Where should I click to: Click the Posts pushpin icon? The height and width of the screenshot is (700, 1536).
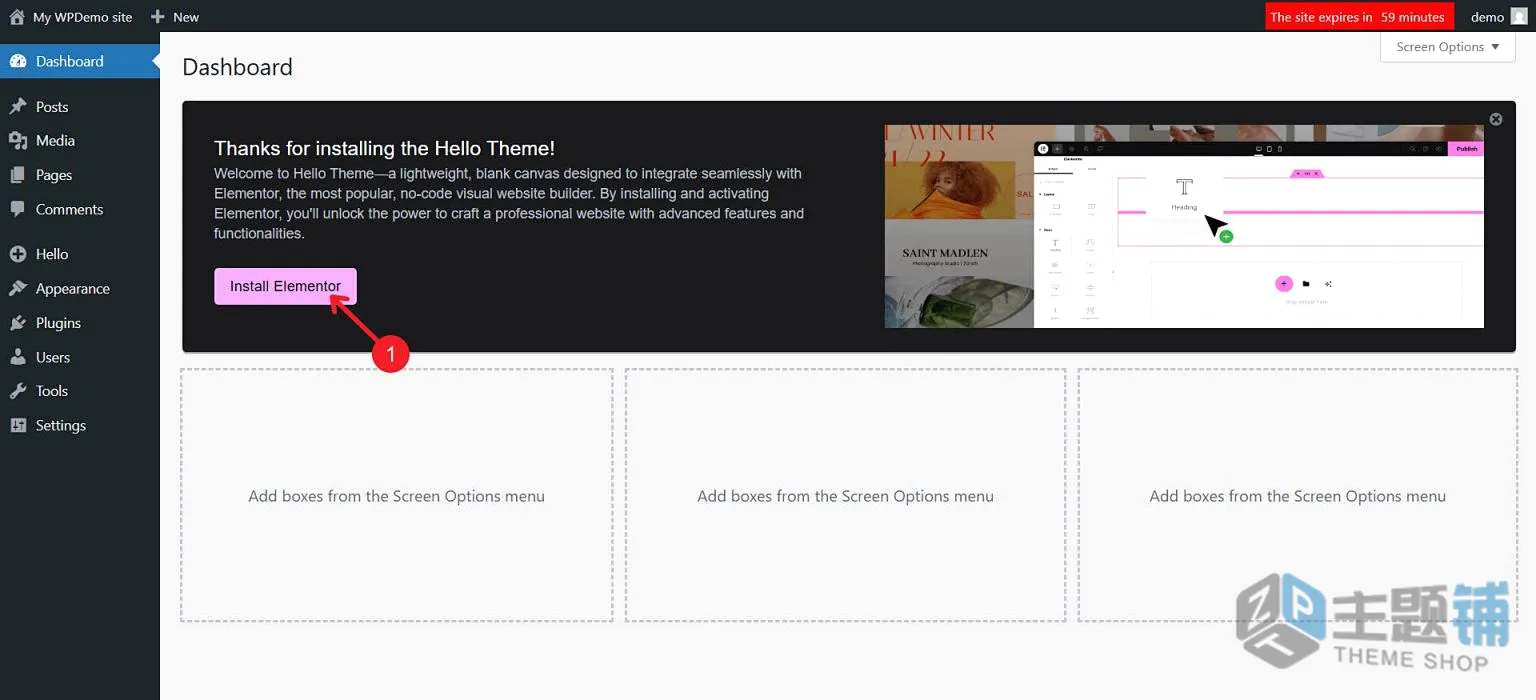[18, 107]
